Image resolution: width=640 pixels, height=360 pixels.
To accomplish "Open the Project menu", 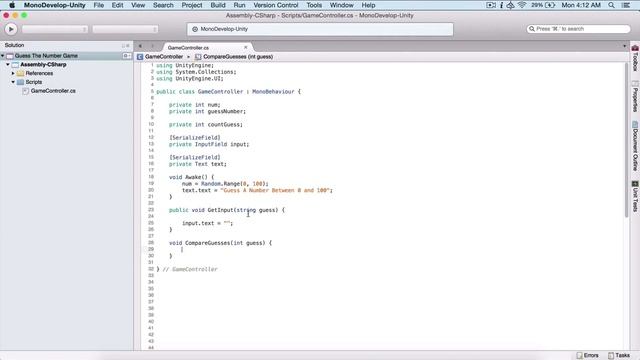I will pos(192,5).
